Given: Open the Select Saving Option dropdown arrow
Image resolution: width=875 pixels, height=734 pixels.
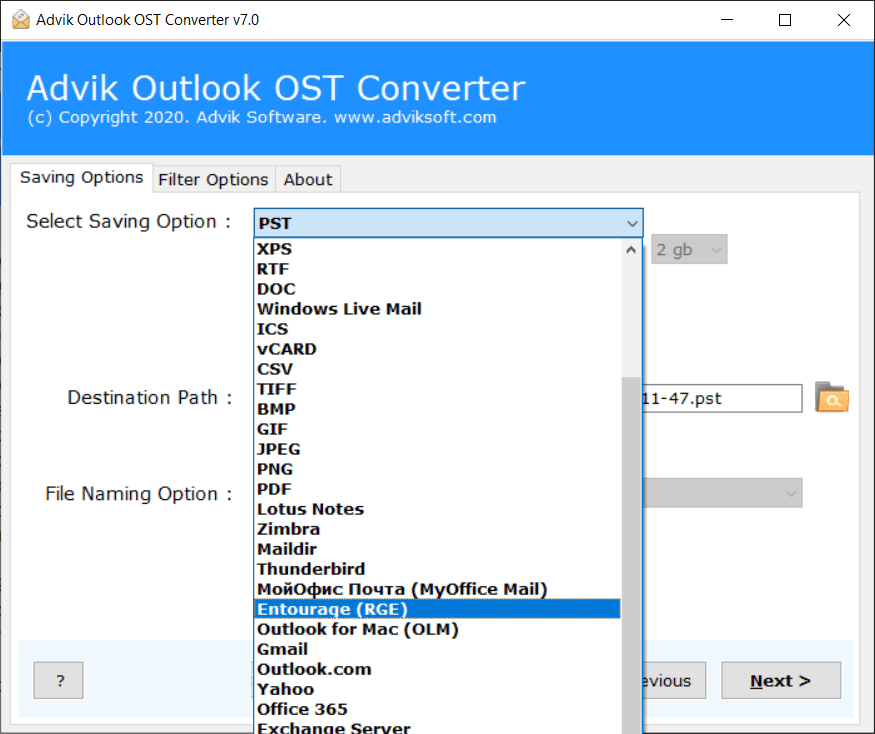Looking at the screenshot, I should pyautogui.click(x=632, y=223).
